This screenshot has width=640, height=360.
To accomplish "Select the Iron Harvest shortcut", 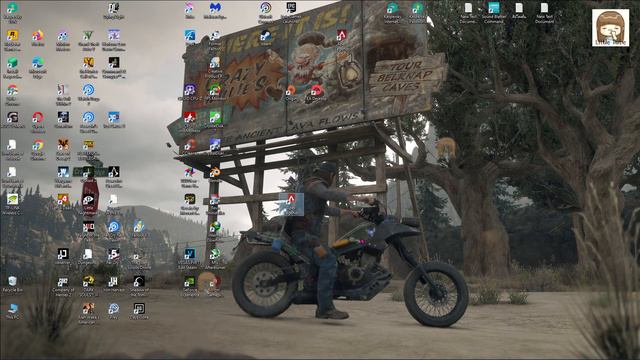I will coord(113,284).
